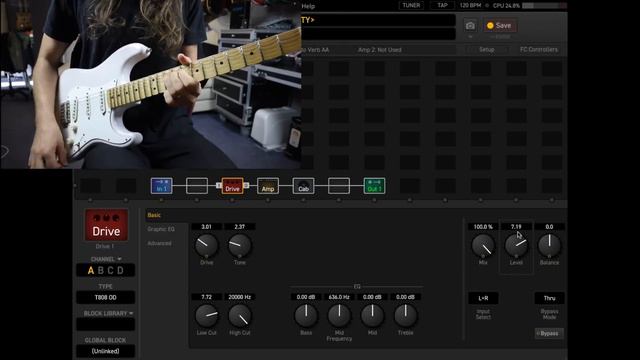Select channel C
The height and width of the screenshot is (360, 640).
point(110,270)
